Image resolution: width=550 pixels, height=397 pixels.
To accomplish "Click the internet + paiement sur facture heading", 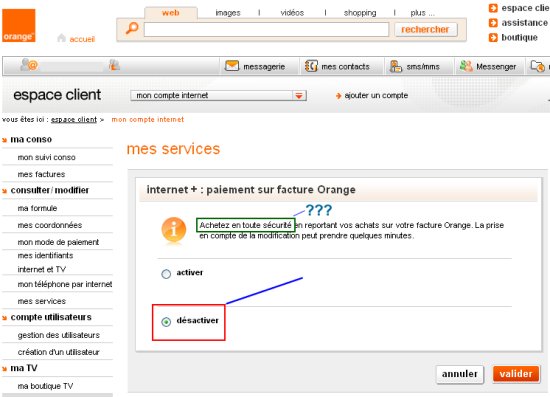I will tap(251, 190).
